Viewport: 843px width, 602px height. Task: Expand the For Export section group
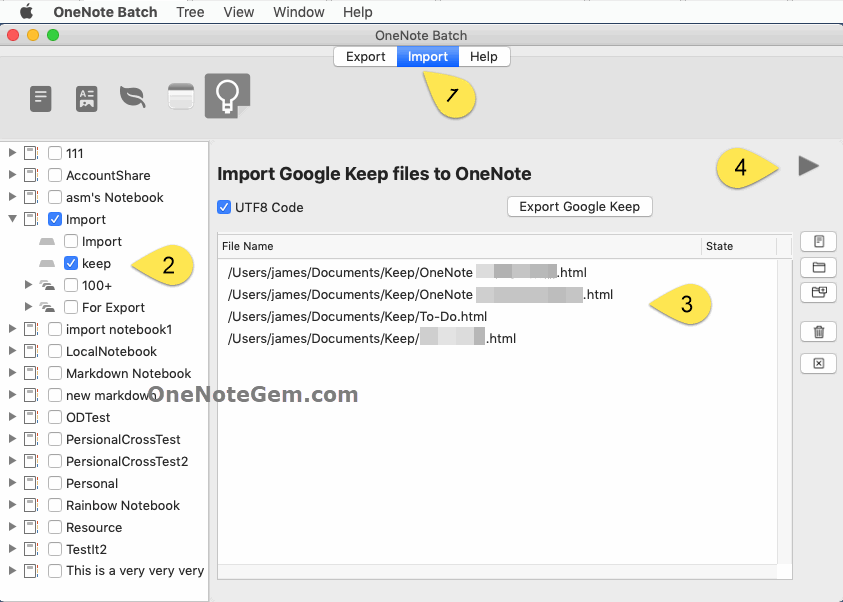[x=28, y=307]
